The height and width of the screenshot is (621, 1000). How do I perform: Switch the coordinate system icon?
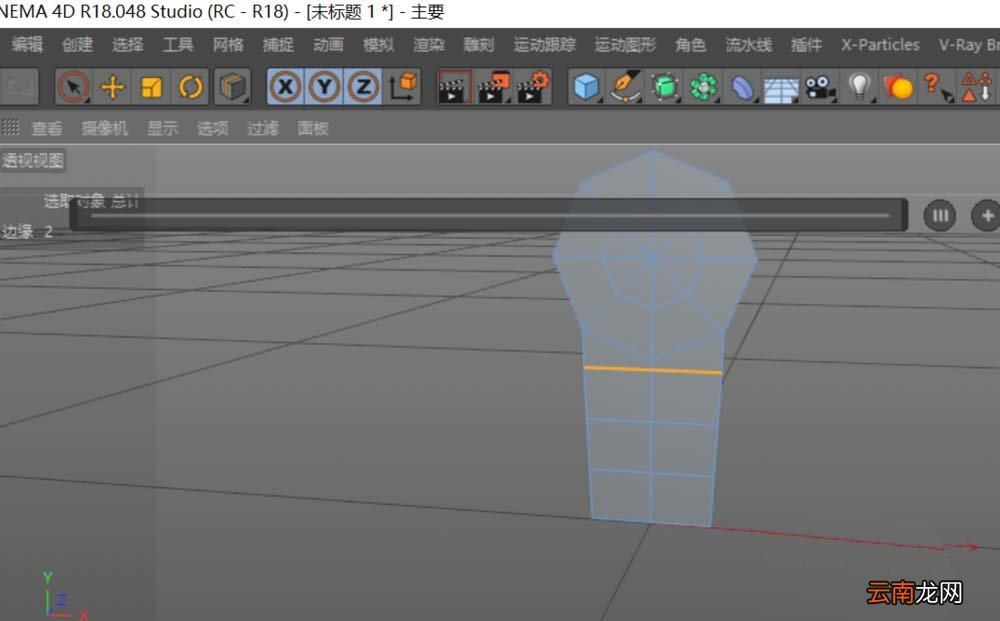[x=402, y=86]
